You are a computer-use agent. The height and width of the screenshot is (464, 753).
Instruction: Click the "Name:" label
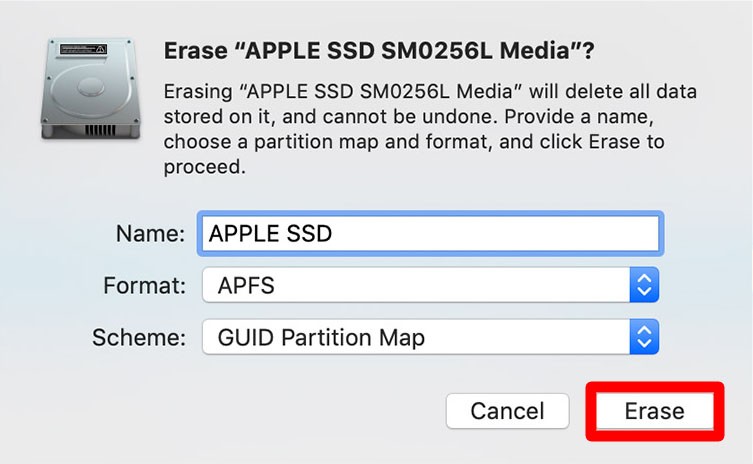[x=150, y=234]
